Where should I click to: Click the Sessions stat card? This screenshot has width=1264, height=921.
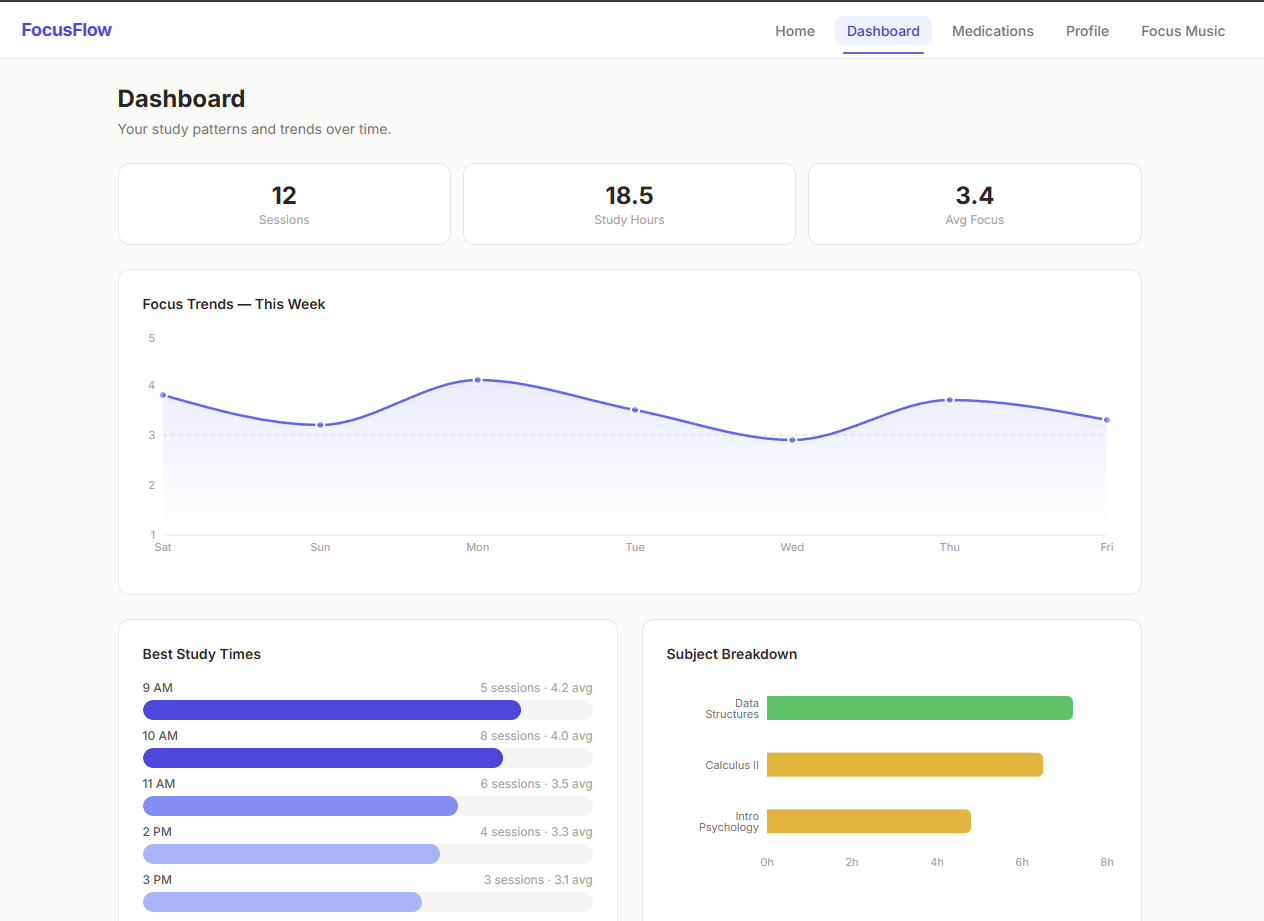pos(284,204)
